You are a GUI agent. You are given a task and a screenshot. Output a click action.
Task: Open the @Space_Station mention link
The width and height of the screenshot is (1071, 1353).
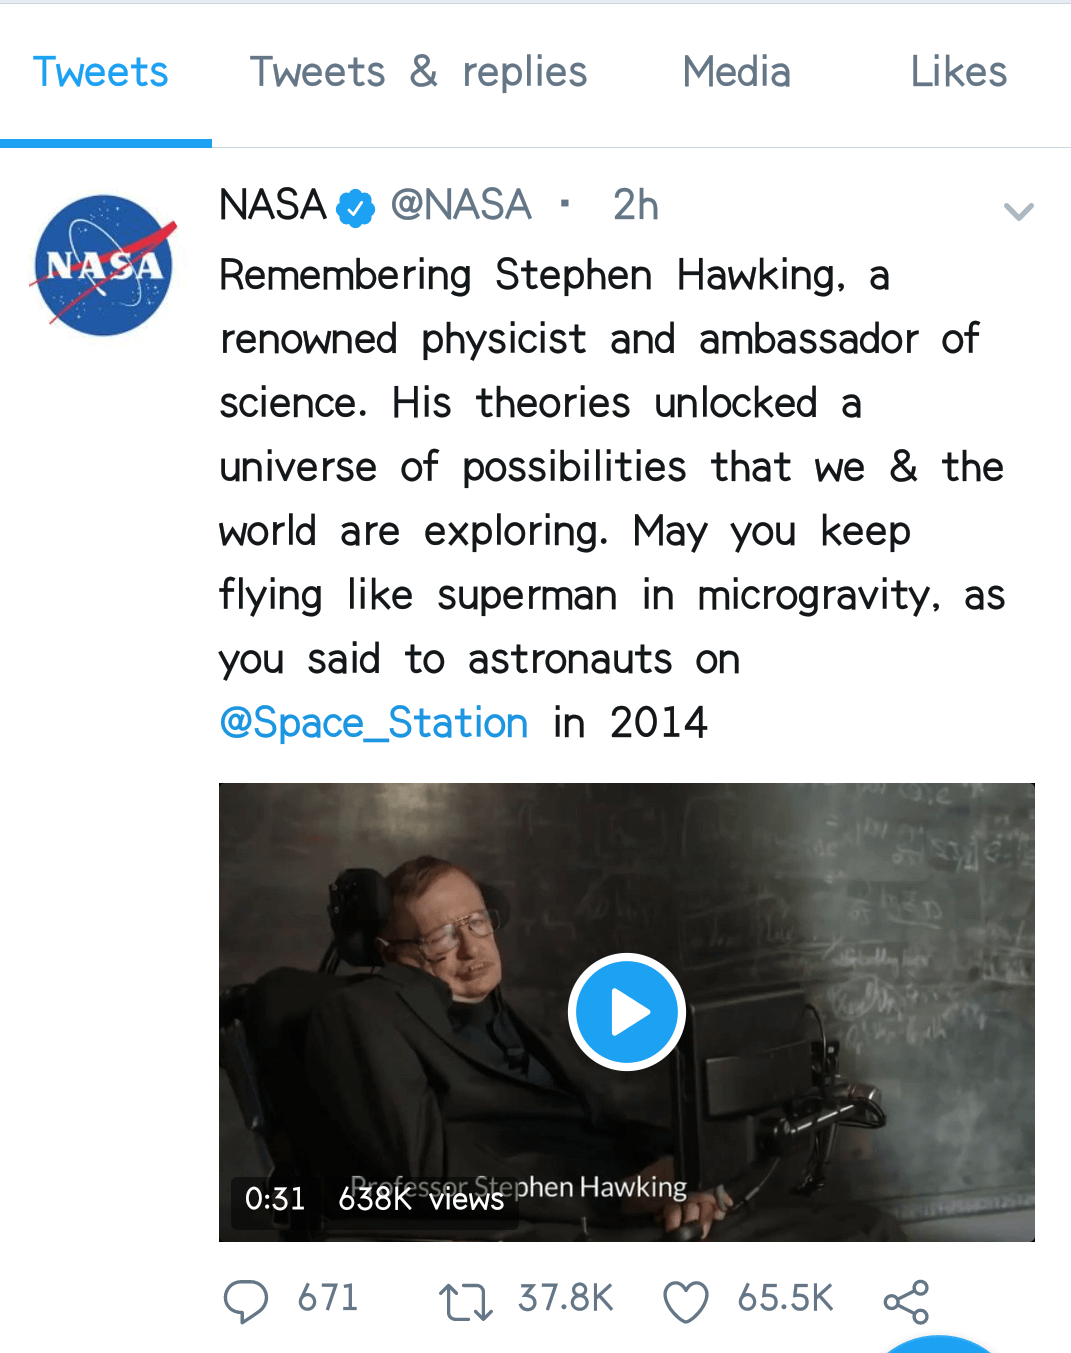tap(373, 722)
